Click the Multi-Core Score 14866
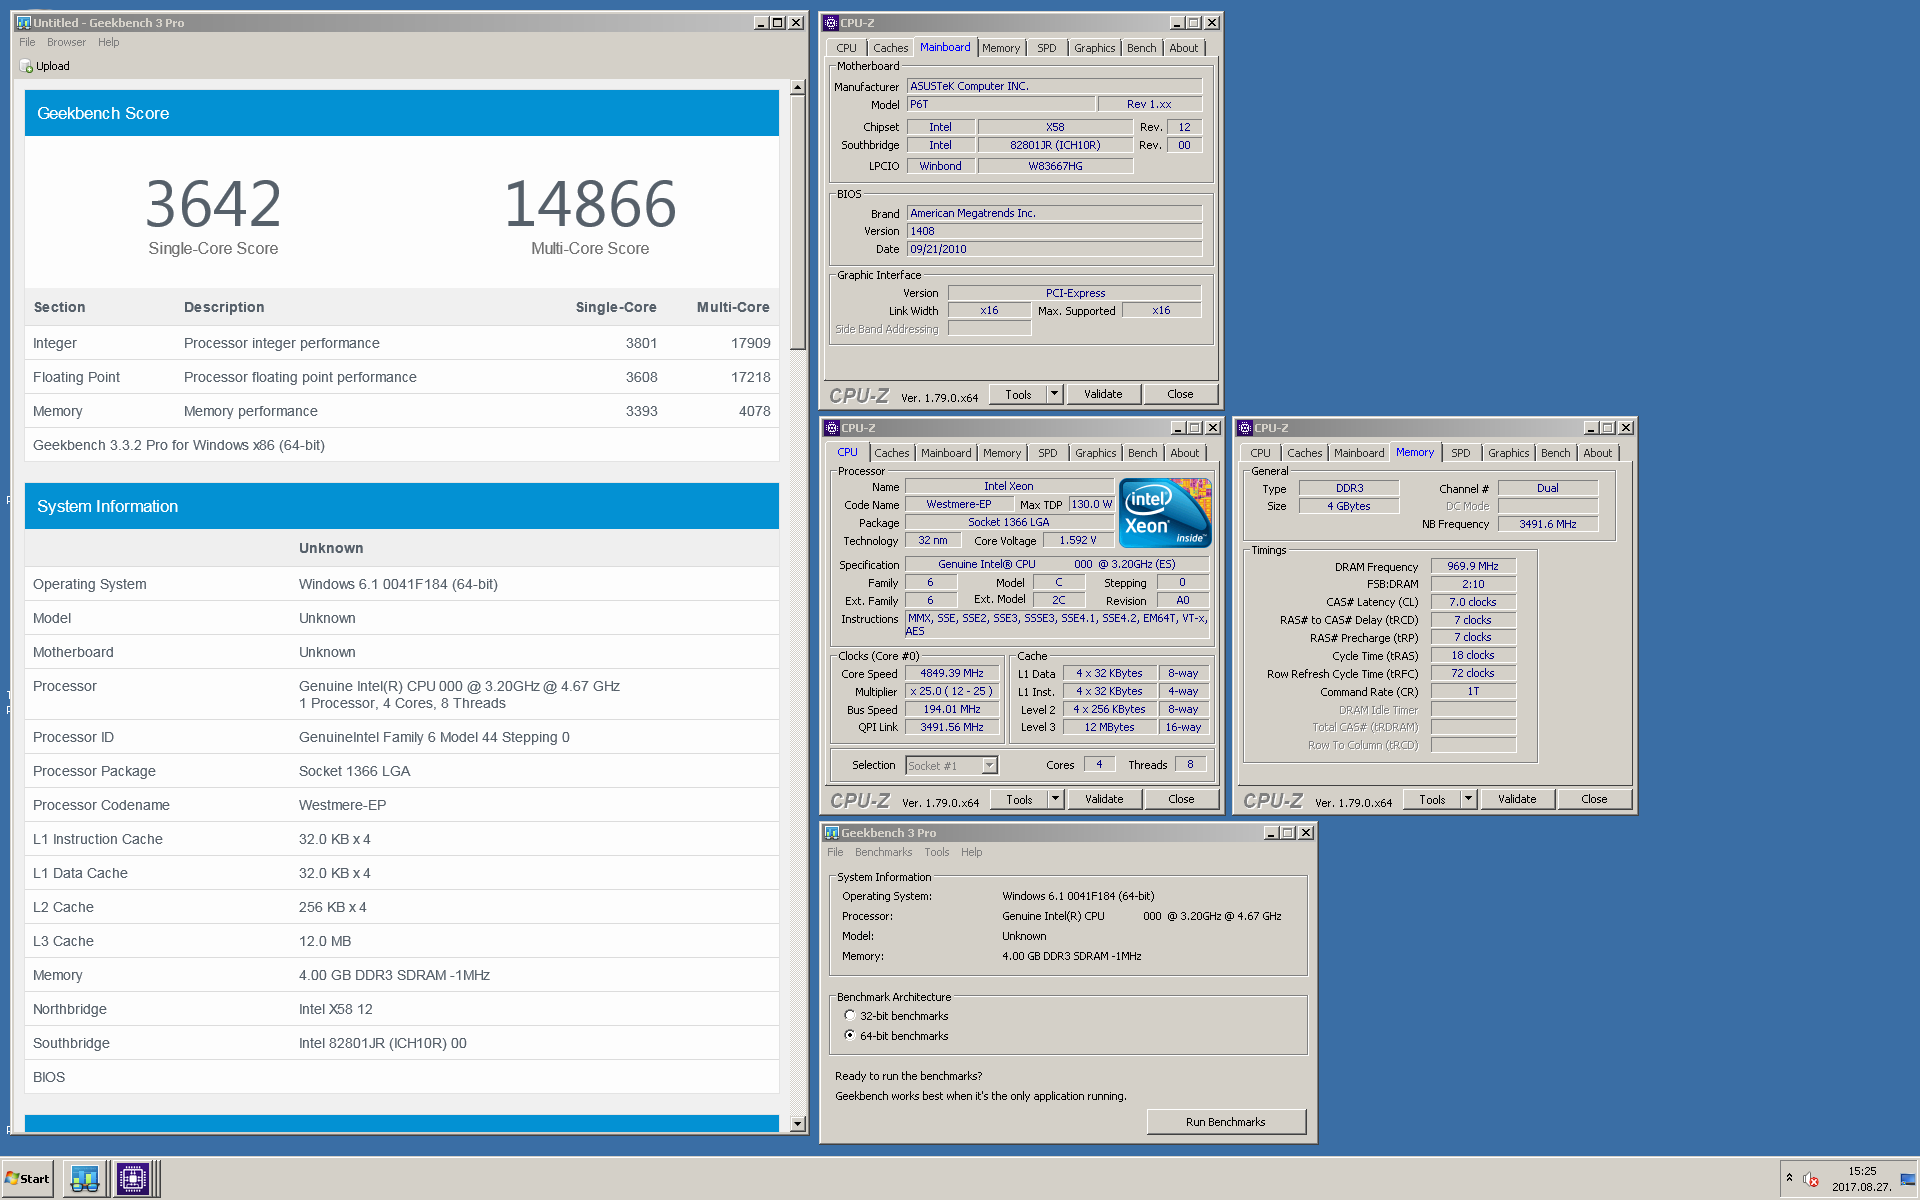Image resolution: width=1920 pixels, height=1200 pixels. [590, 203]
